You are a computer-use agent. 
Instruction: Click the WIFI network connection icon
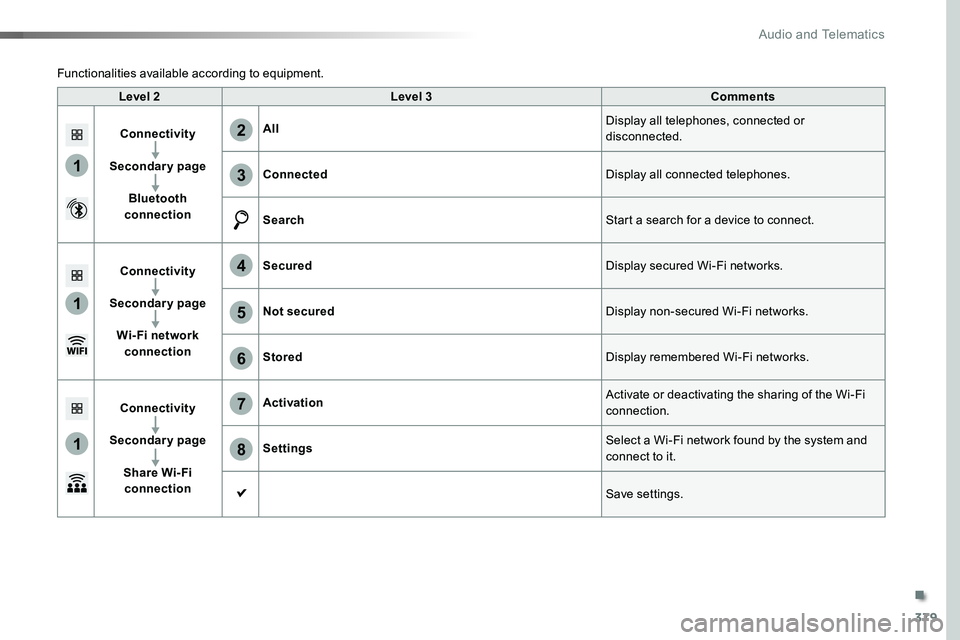[x=77, y=345]
